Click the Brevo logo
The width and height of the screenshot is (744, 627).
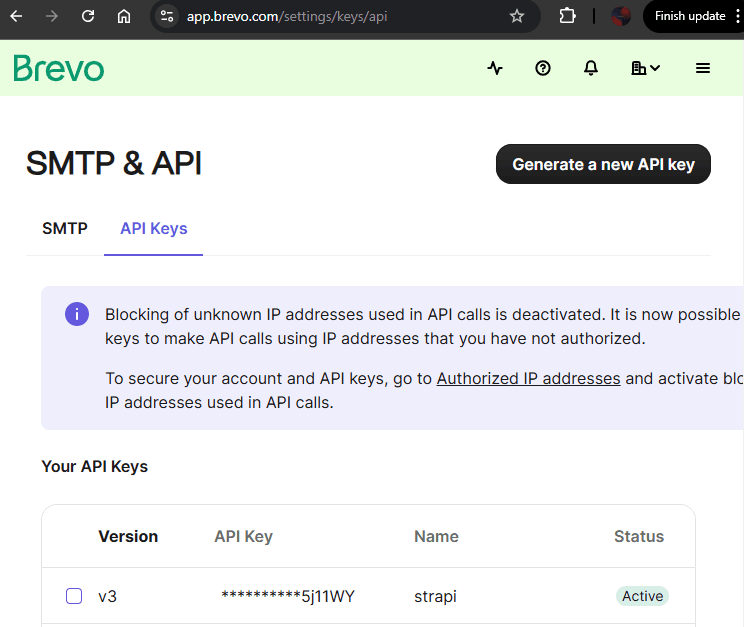58,68
